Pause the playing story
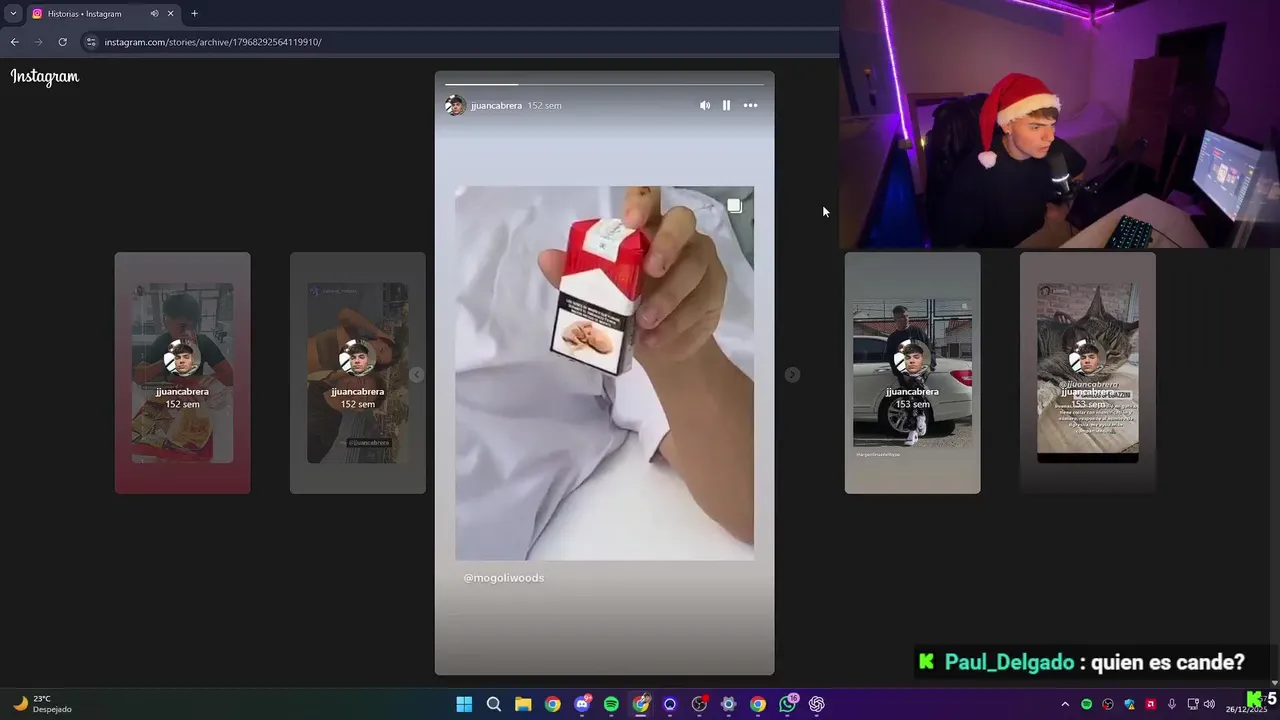1280x720 pixels. pyautogui.click(x=726, y=105)
